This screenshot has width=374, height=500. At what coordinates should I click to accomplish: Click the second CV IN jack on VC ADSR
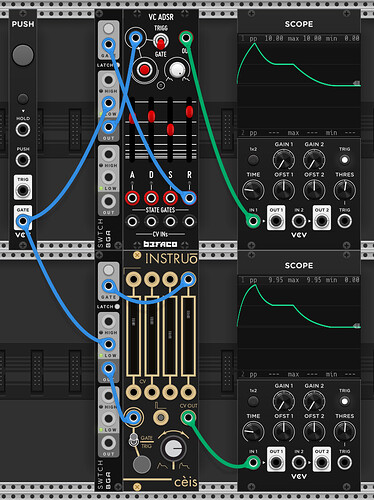[x=151, y=221]
